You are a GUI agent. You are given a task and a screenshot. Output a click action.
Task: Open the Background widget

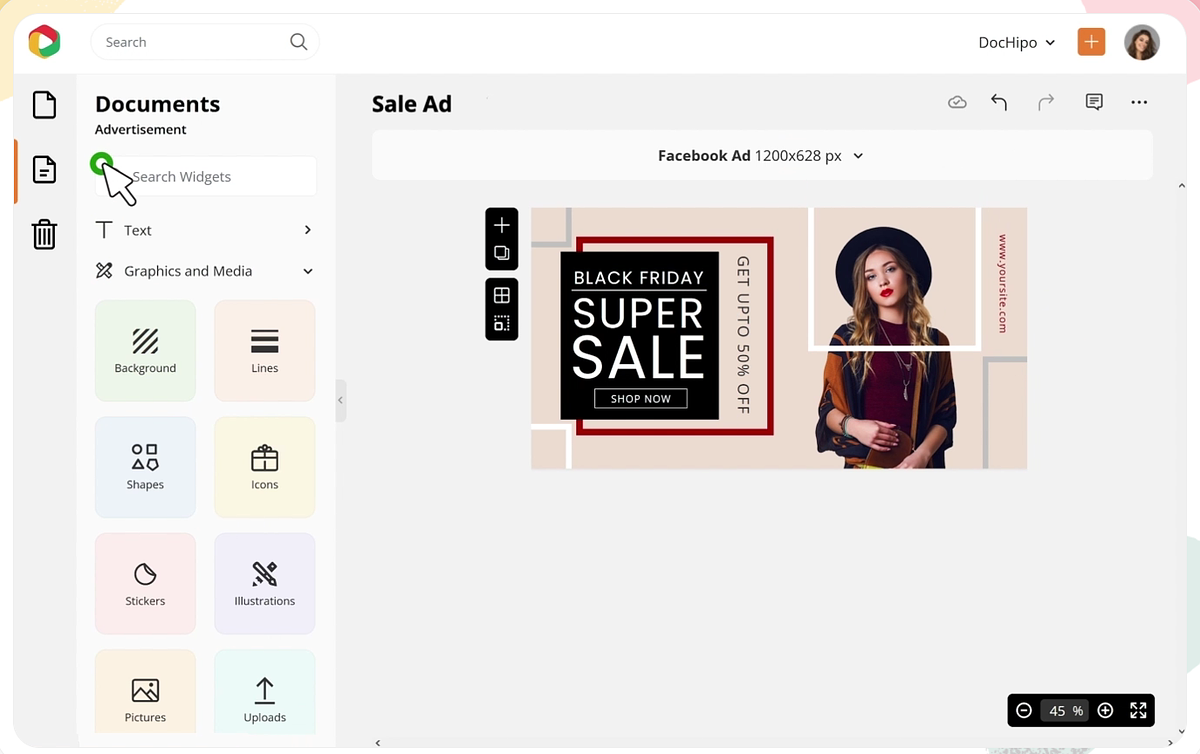145,351
